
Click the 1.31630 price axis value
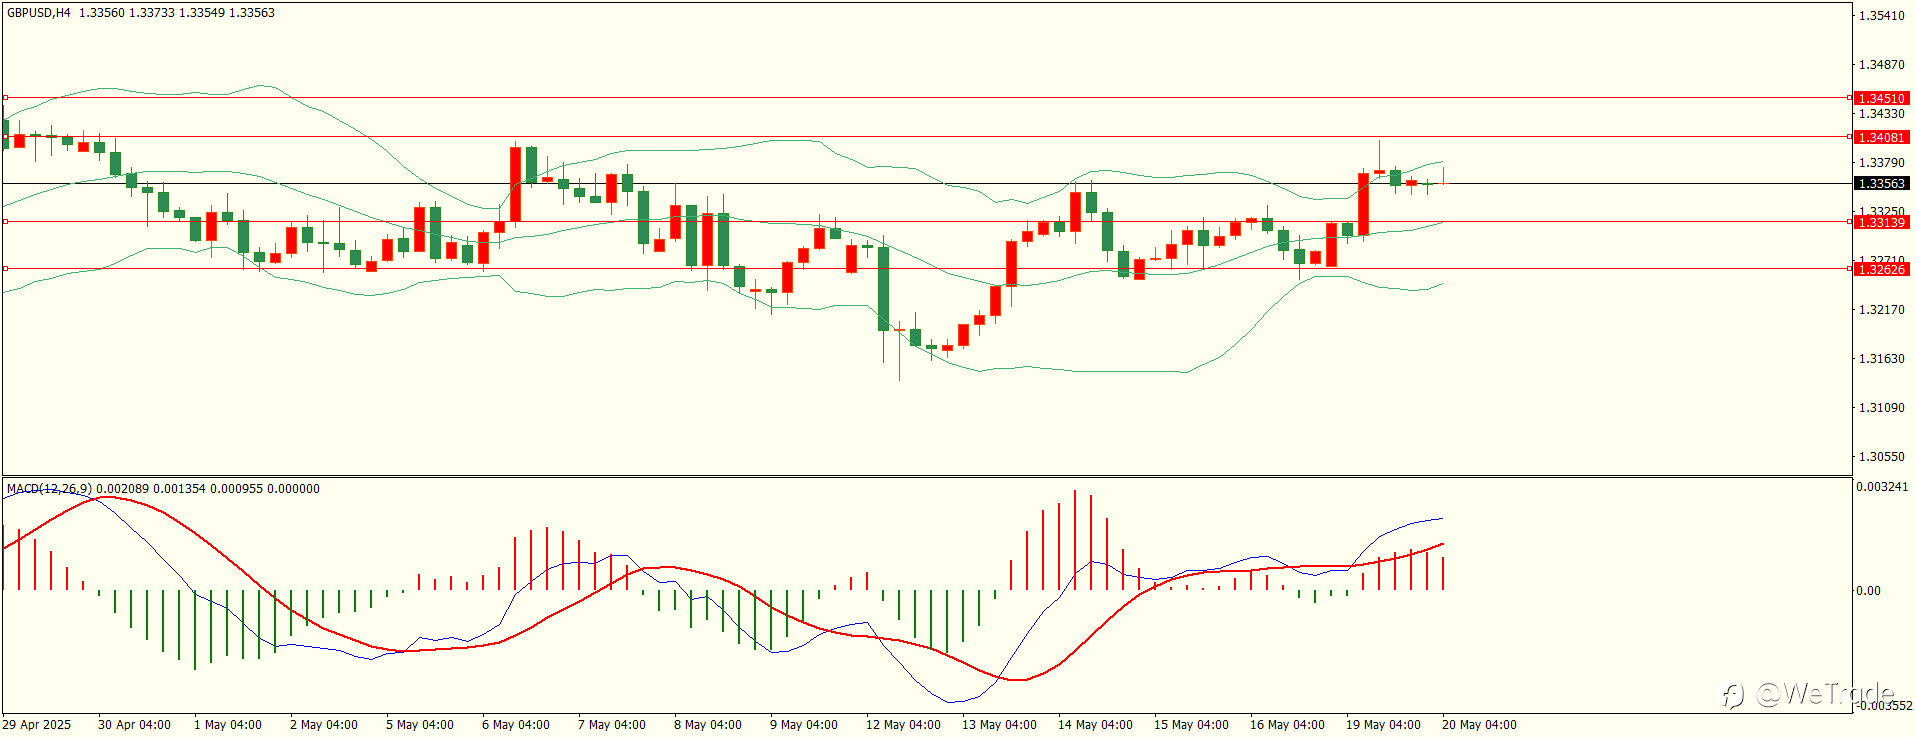coord(1881,359)
